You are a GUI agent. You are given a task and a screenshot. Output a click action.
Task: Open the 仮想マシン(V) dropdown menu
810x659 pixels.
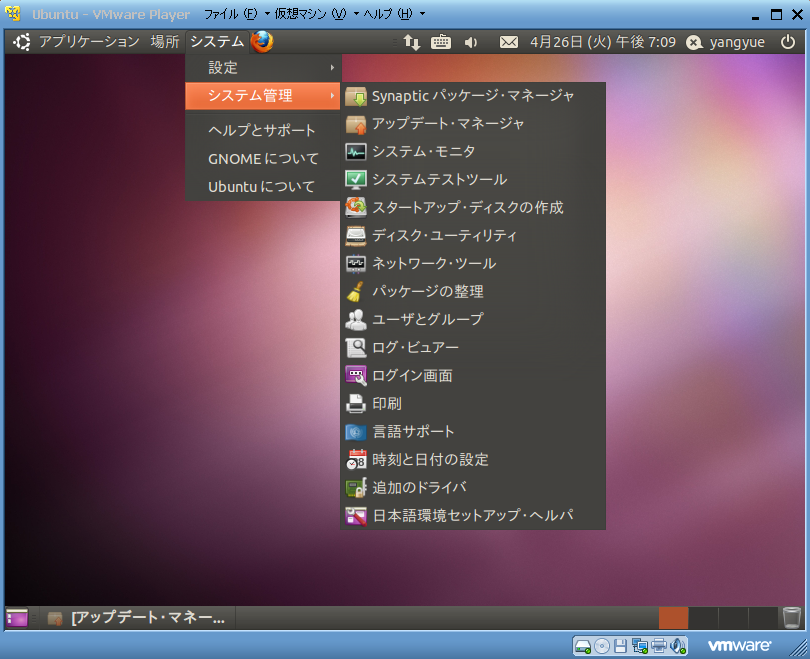click(x=316, y=14)
